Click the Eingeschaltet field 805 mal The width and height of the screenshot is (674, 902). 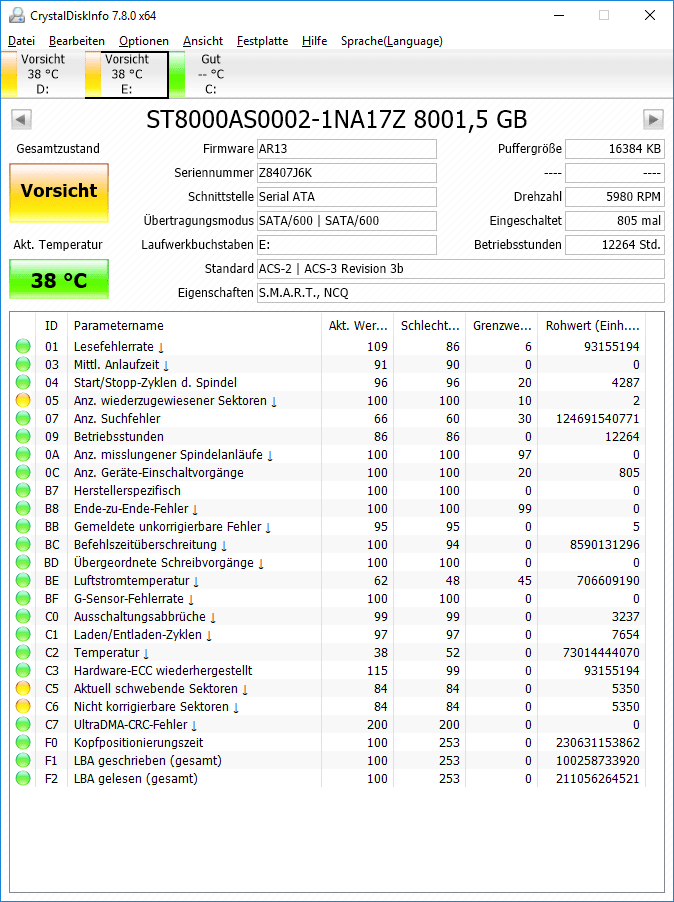(615, 221)
